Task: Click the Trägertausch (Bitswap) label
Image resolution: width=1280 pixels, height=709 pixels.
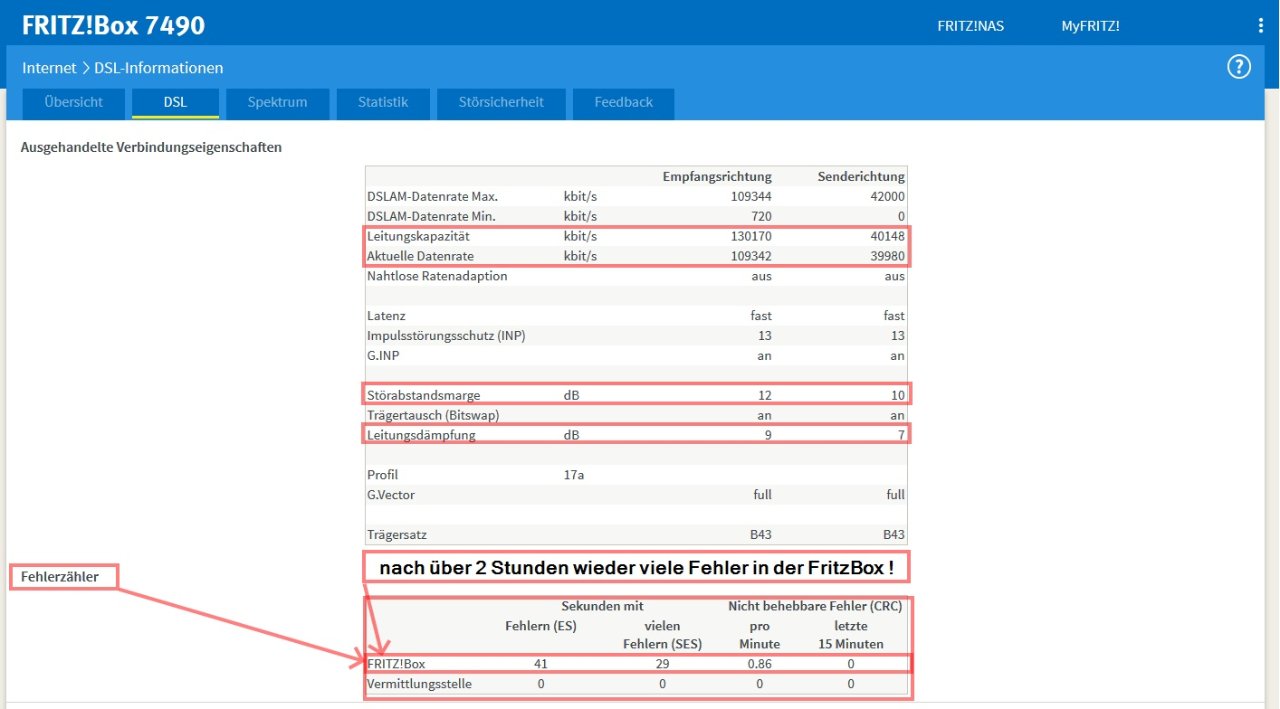Action: coord(433,415)
